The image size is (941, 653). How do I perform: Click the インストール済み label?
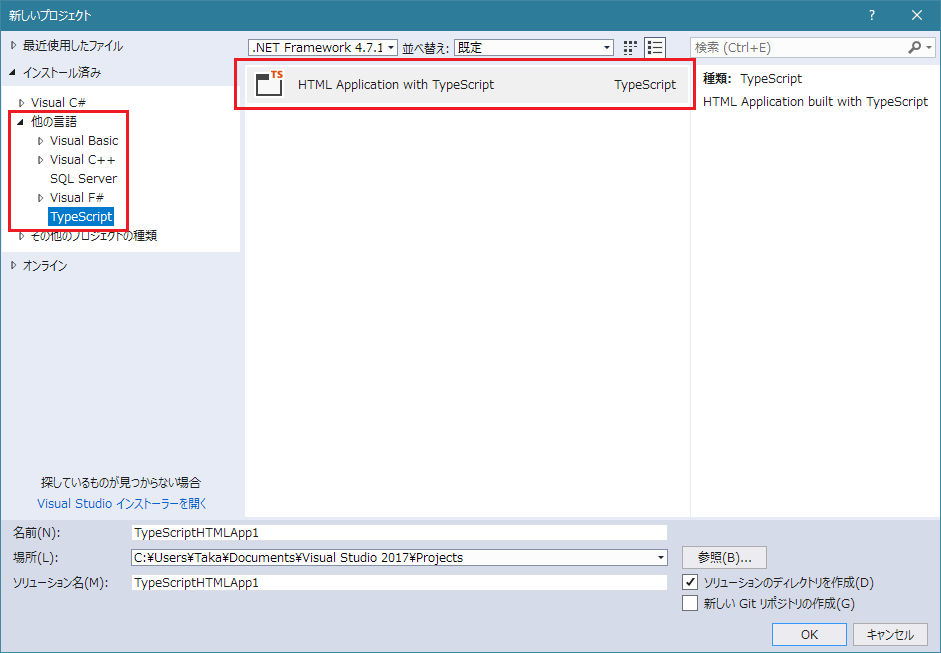62,73
